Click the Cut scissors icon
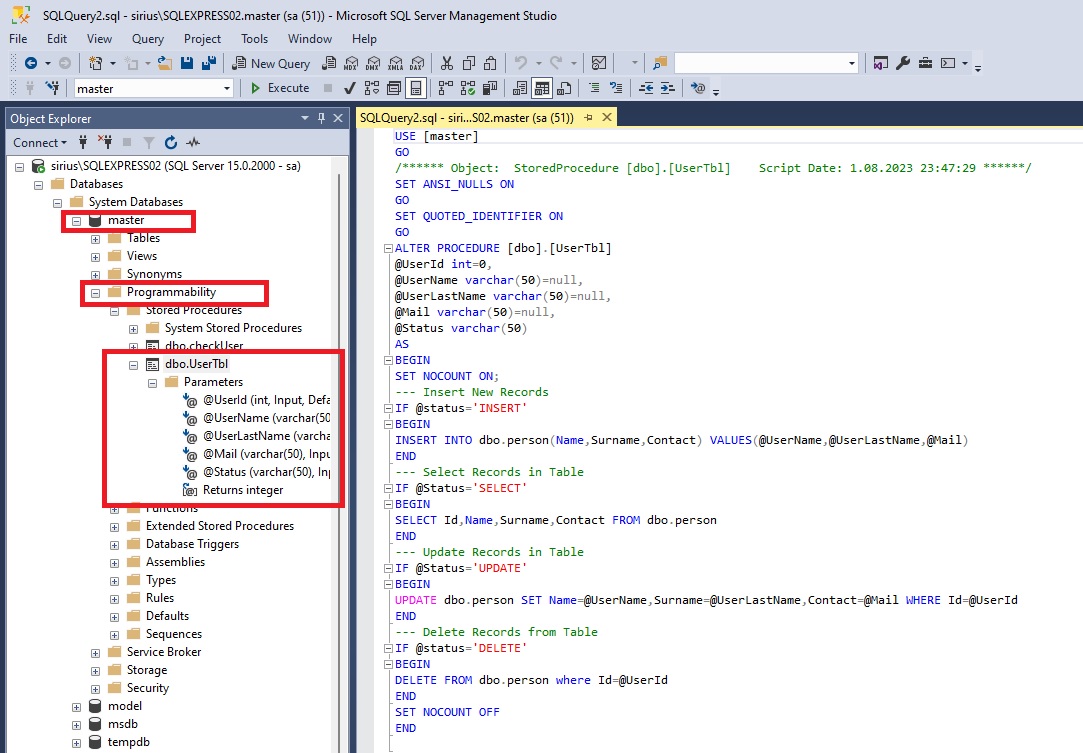Viewport: 1083px width, 753px height. (x=447, y=63)
